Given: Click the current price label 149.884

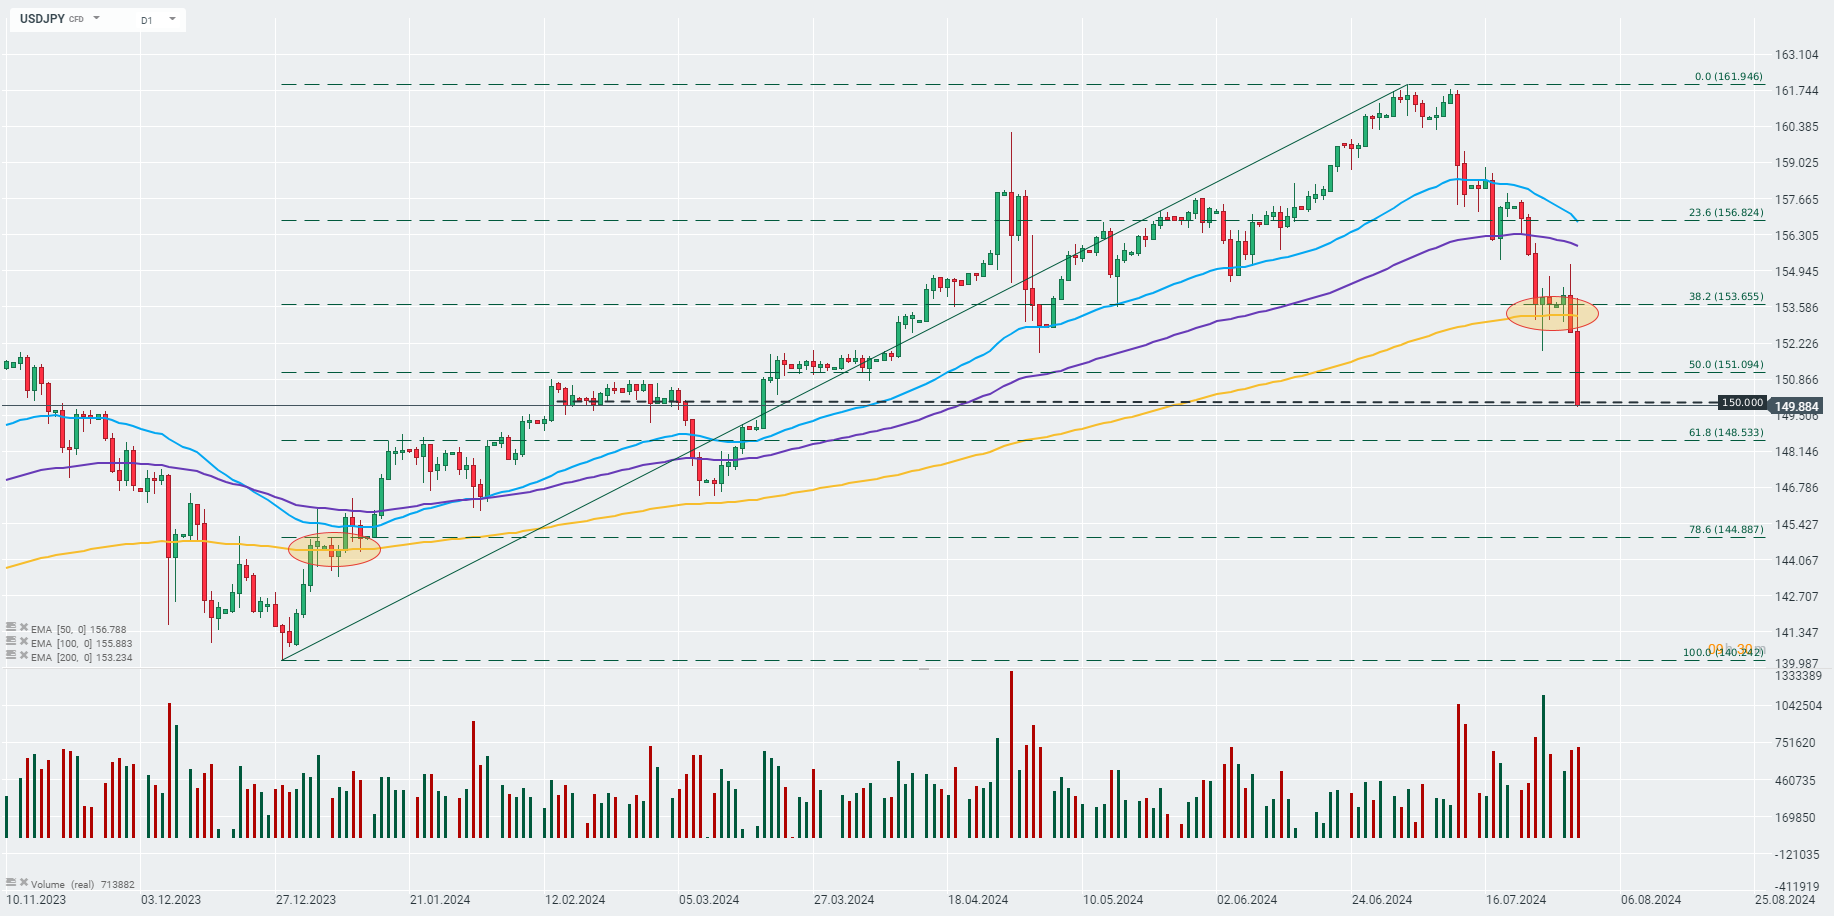Looking at the screenshot, I should click(1796, 406).
